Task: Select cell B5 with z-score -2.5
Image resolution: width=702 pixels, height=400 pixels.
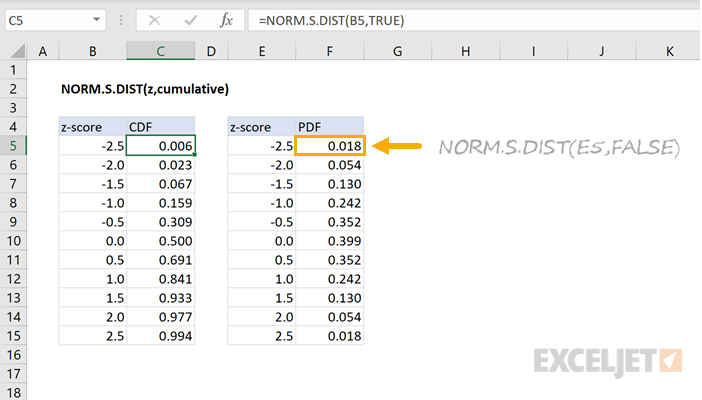Action: (x=93, y=146)
